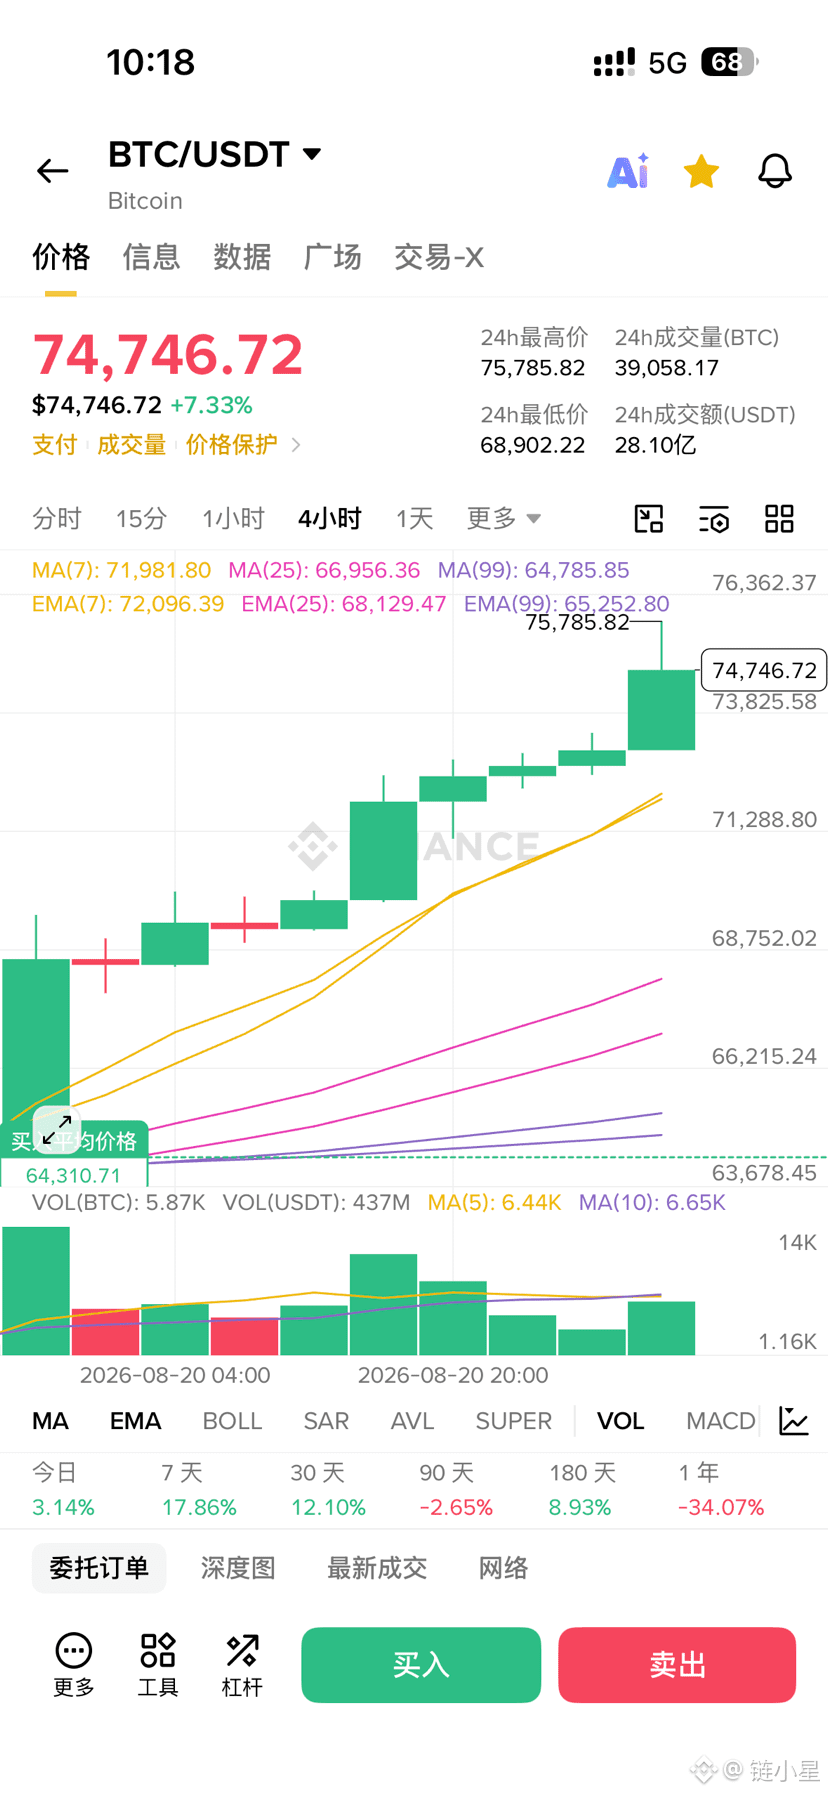Viewport: 828px width, 1796px height.
Task: Tap the EMA(99): 65,252.80 legend
Action: point(567,604)
